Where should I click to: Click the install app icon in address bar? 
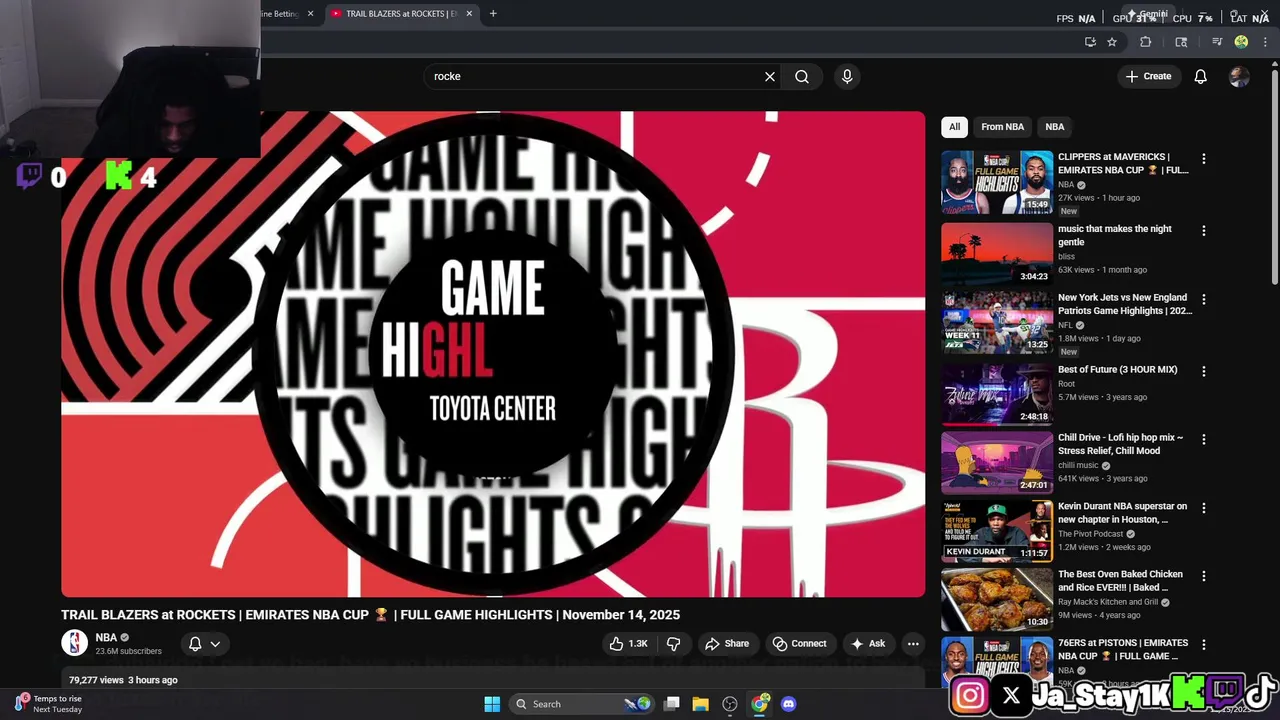click(1090, 42)
